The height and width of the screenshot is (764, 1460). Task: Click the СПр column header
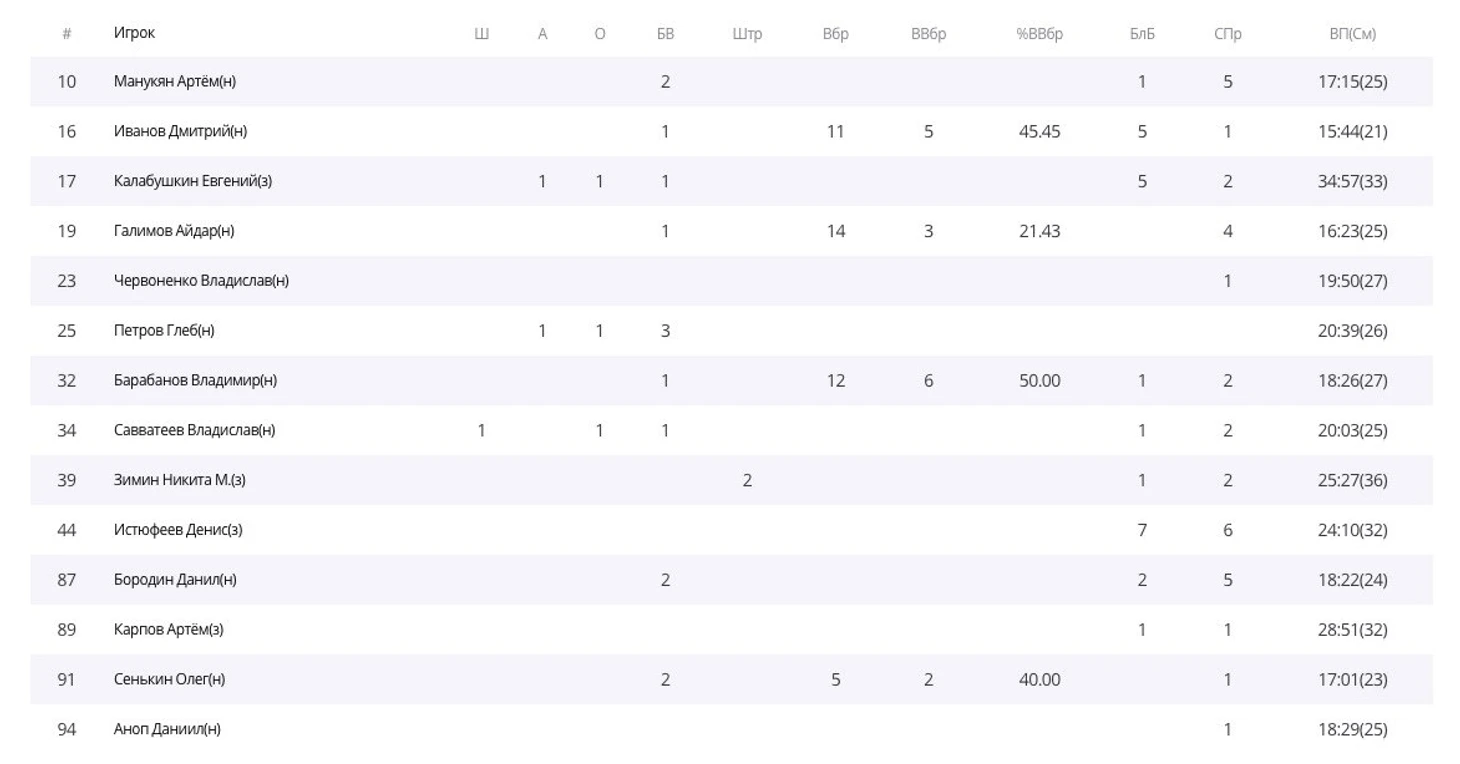tap(1227, 34)
